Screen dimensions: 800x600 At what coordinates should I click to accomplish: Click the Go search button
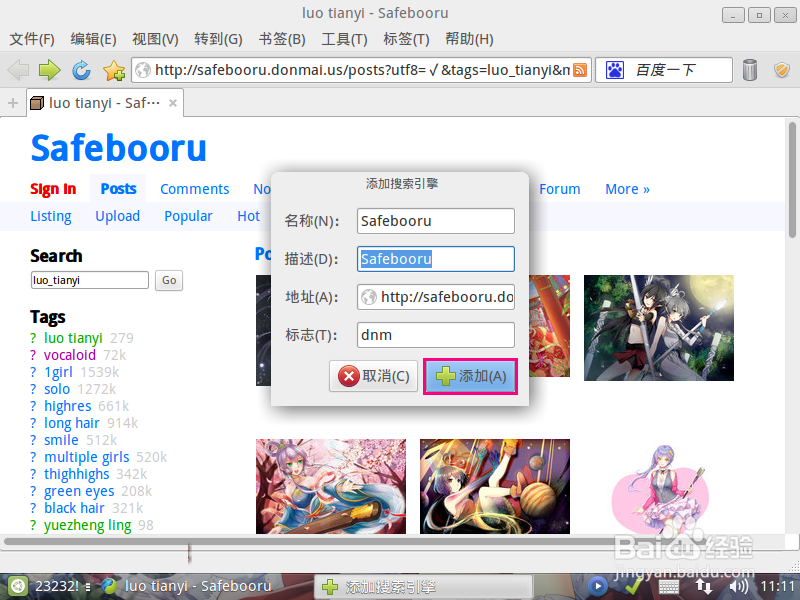click(x=169, y=280)
